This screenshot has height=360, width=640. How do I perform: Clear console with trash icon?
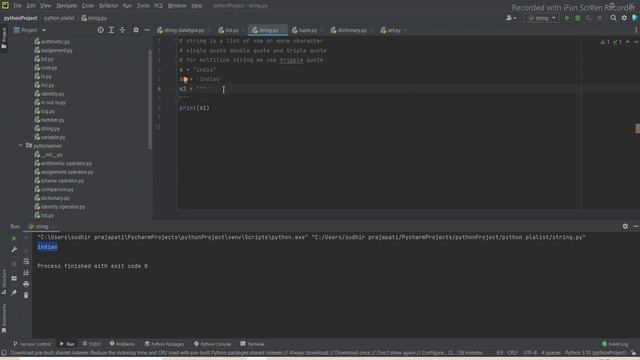pyautogui.click(x=26, y=295)
